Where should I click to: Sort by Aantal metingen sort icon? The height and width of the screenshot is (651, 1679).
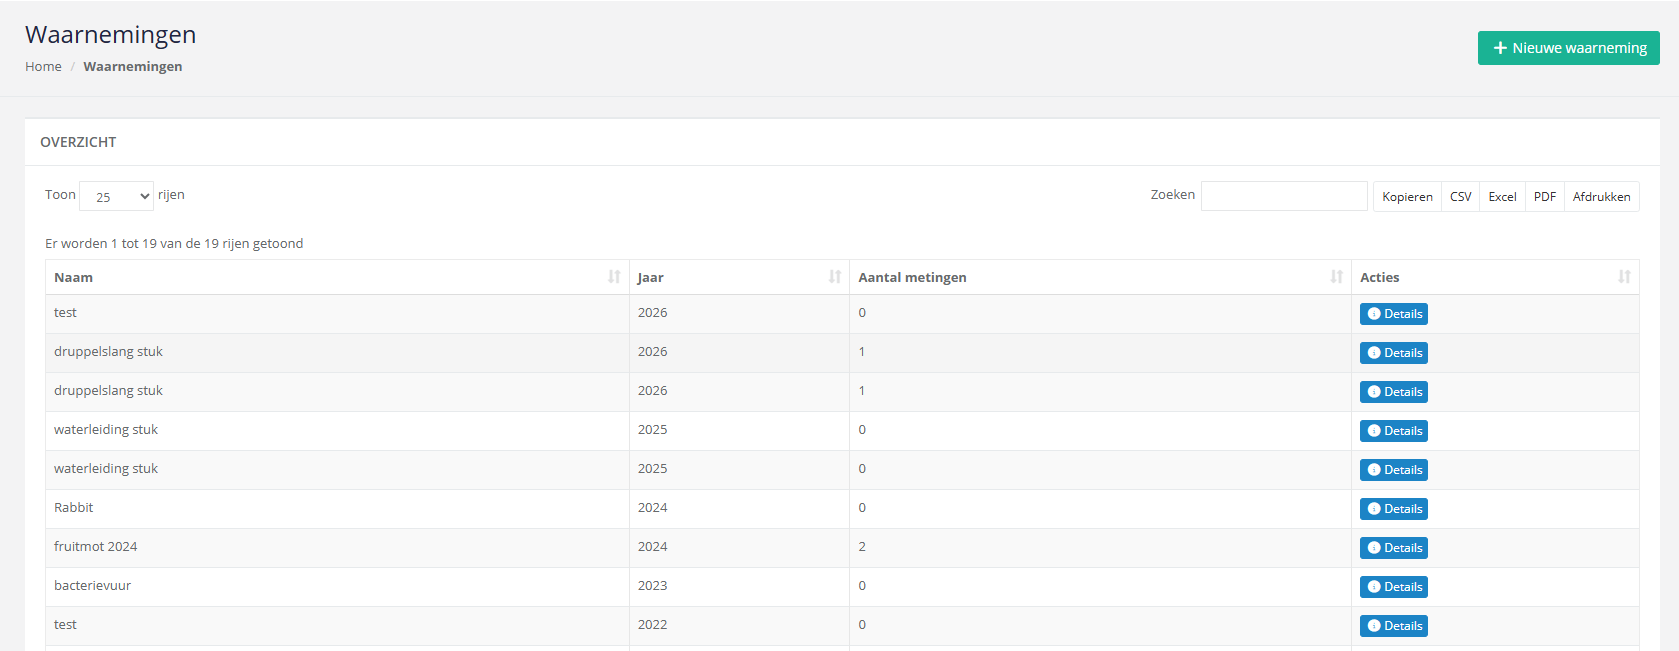click(x=1337, y=277)
